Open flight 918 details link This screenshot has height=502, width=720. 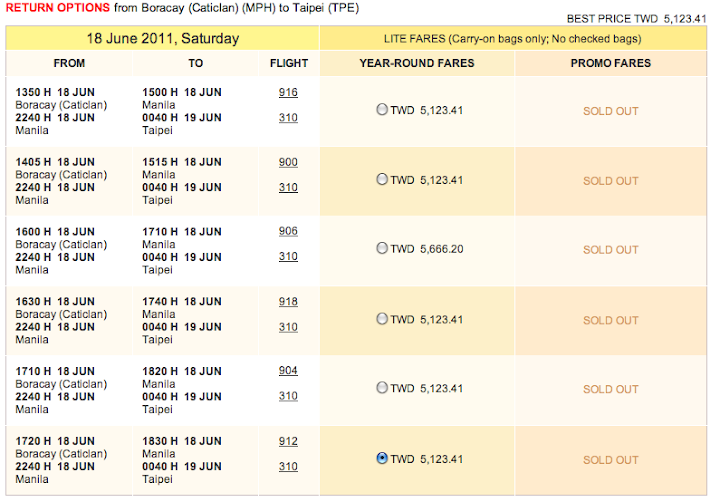click(x=288, y=302)
